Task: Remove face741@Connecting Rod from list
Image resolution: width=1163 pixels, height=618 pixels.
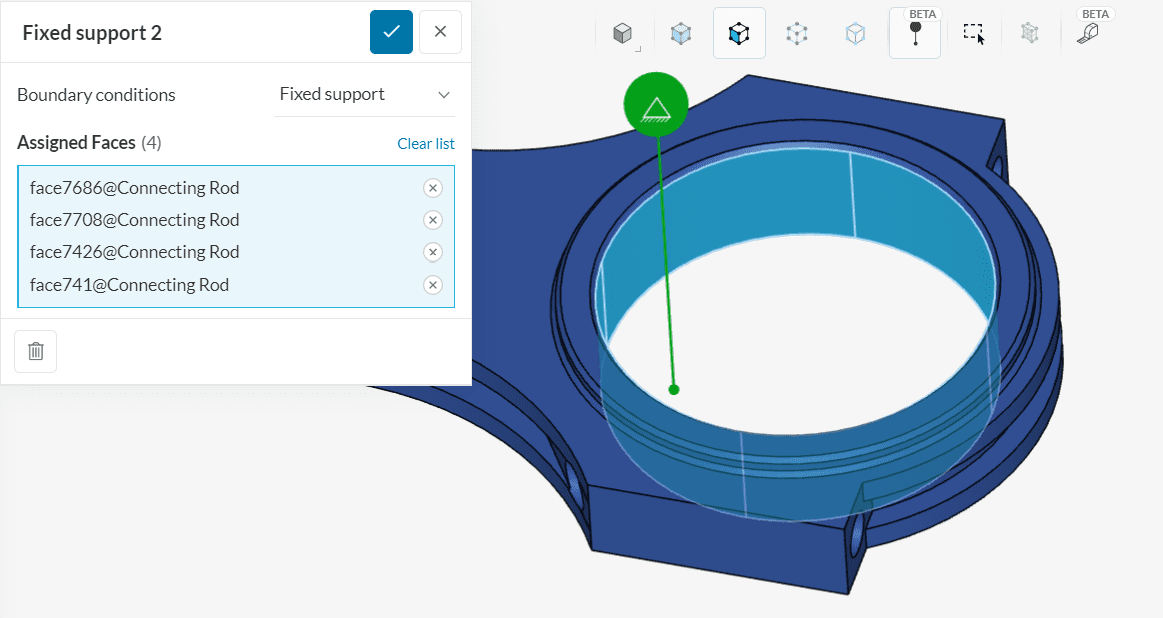Action: pyautogui.click(x=432, y=285)
